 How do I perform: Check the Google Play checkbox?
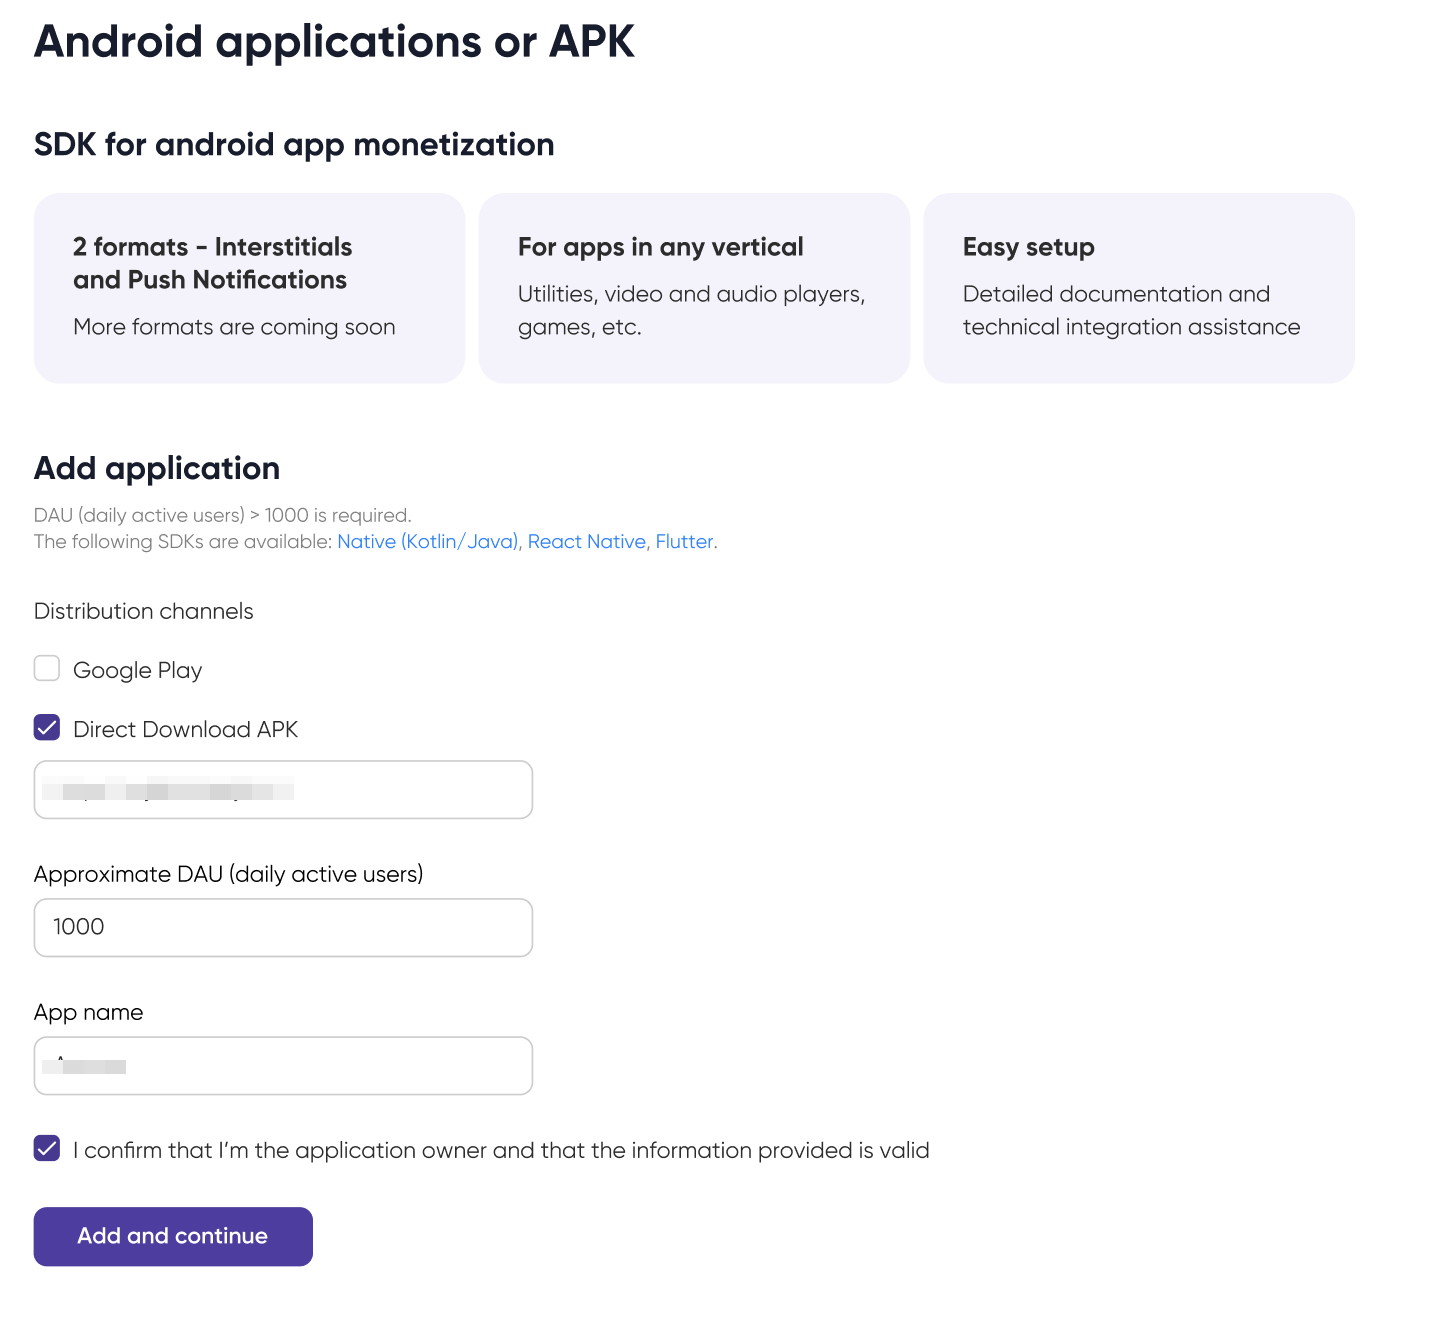pyautogui.click(x=47, y=668)
